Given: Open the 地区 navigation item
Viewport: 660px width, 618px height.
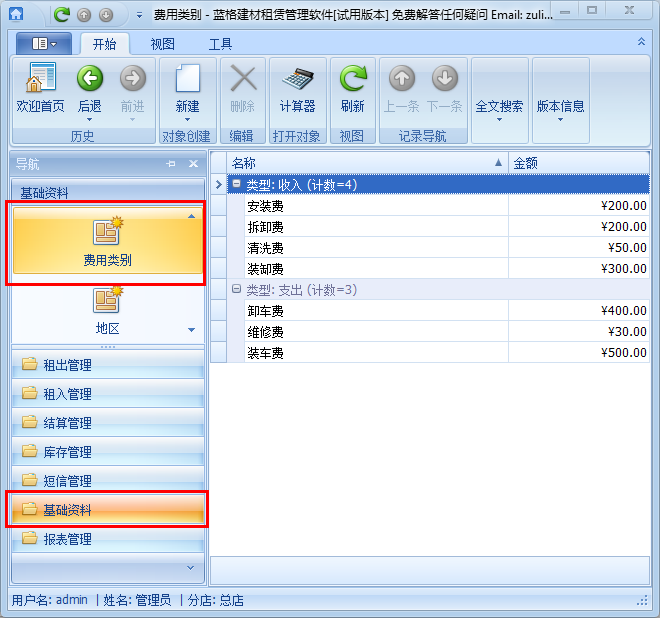Looking at the screenshot, I should pos(107,310).
